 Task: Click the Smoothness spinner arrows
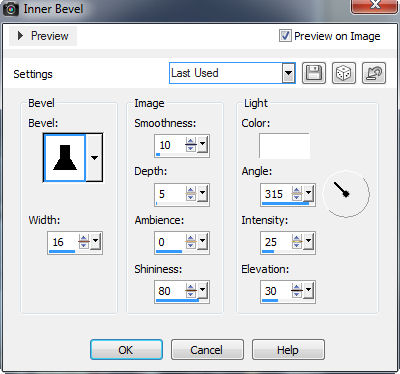[191, 145]
